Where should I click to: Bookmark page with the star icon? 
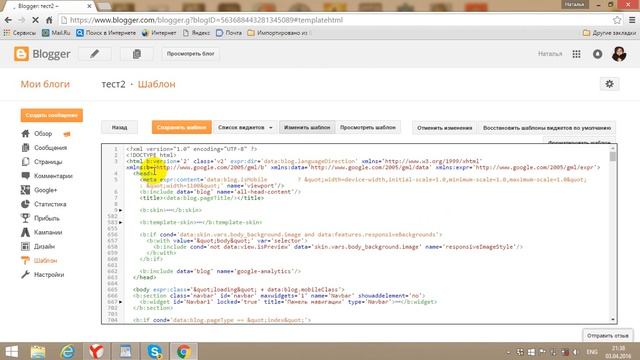(617, 20)
